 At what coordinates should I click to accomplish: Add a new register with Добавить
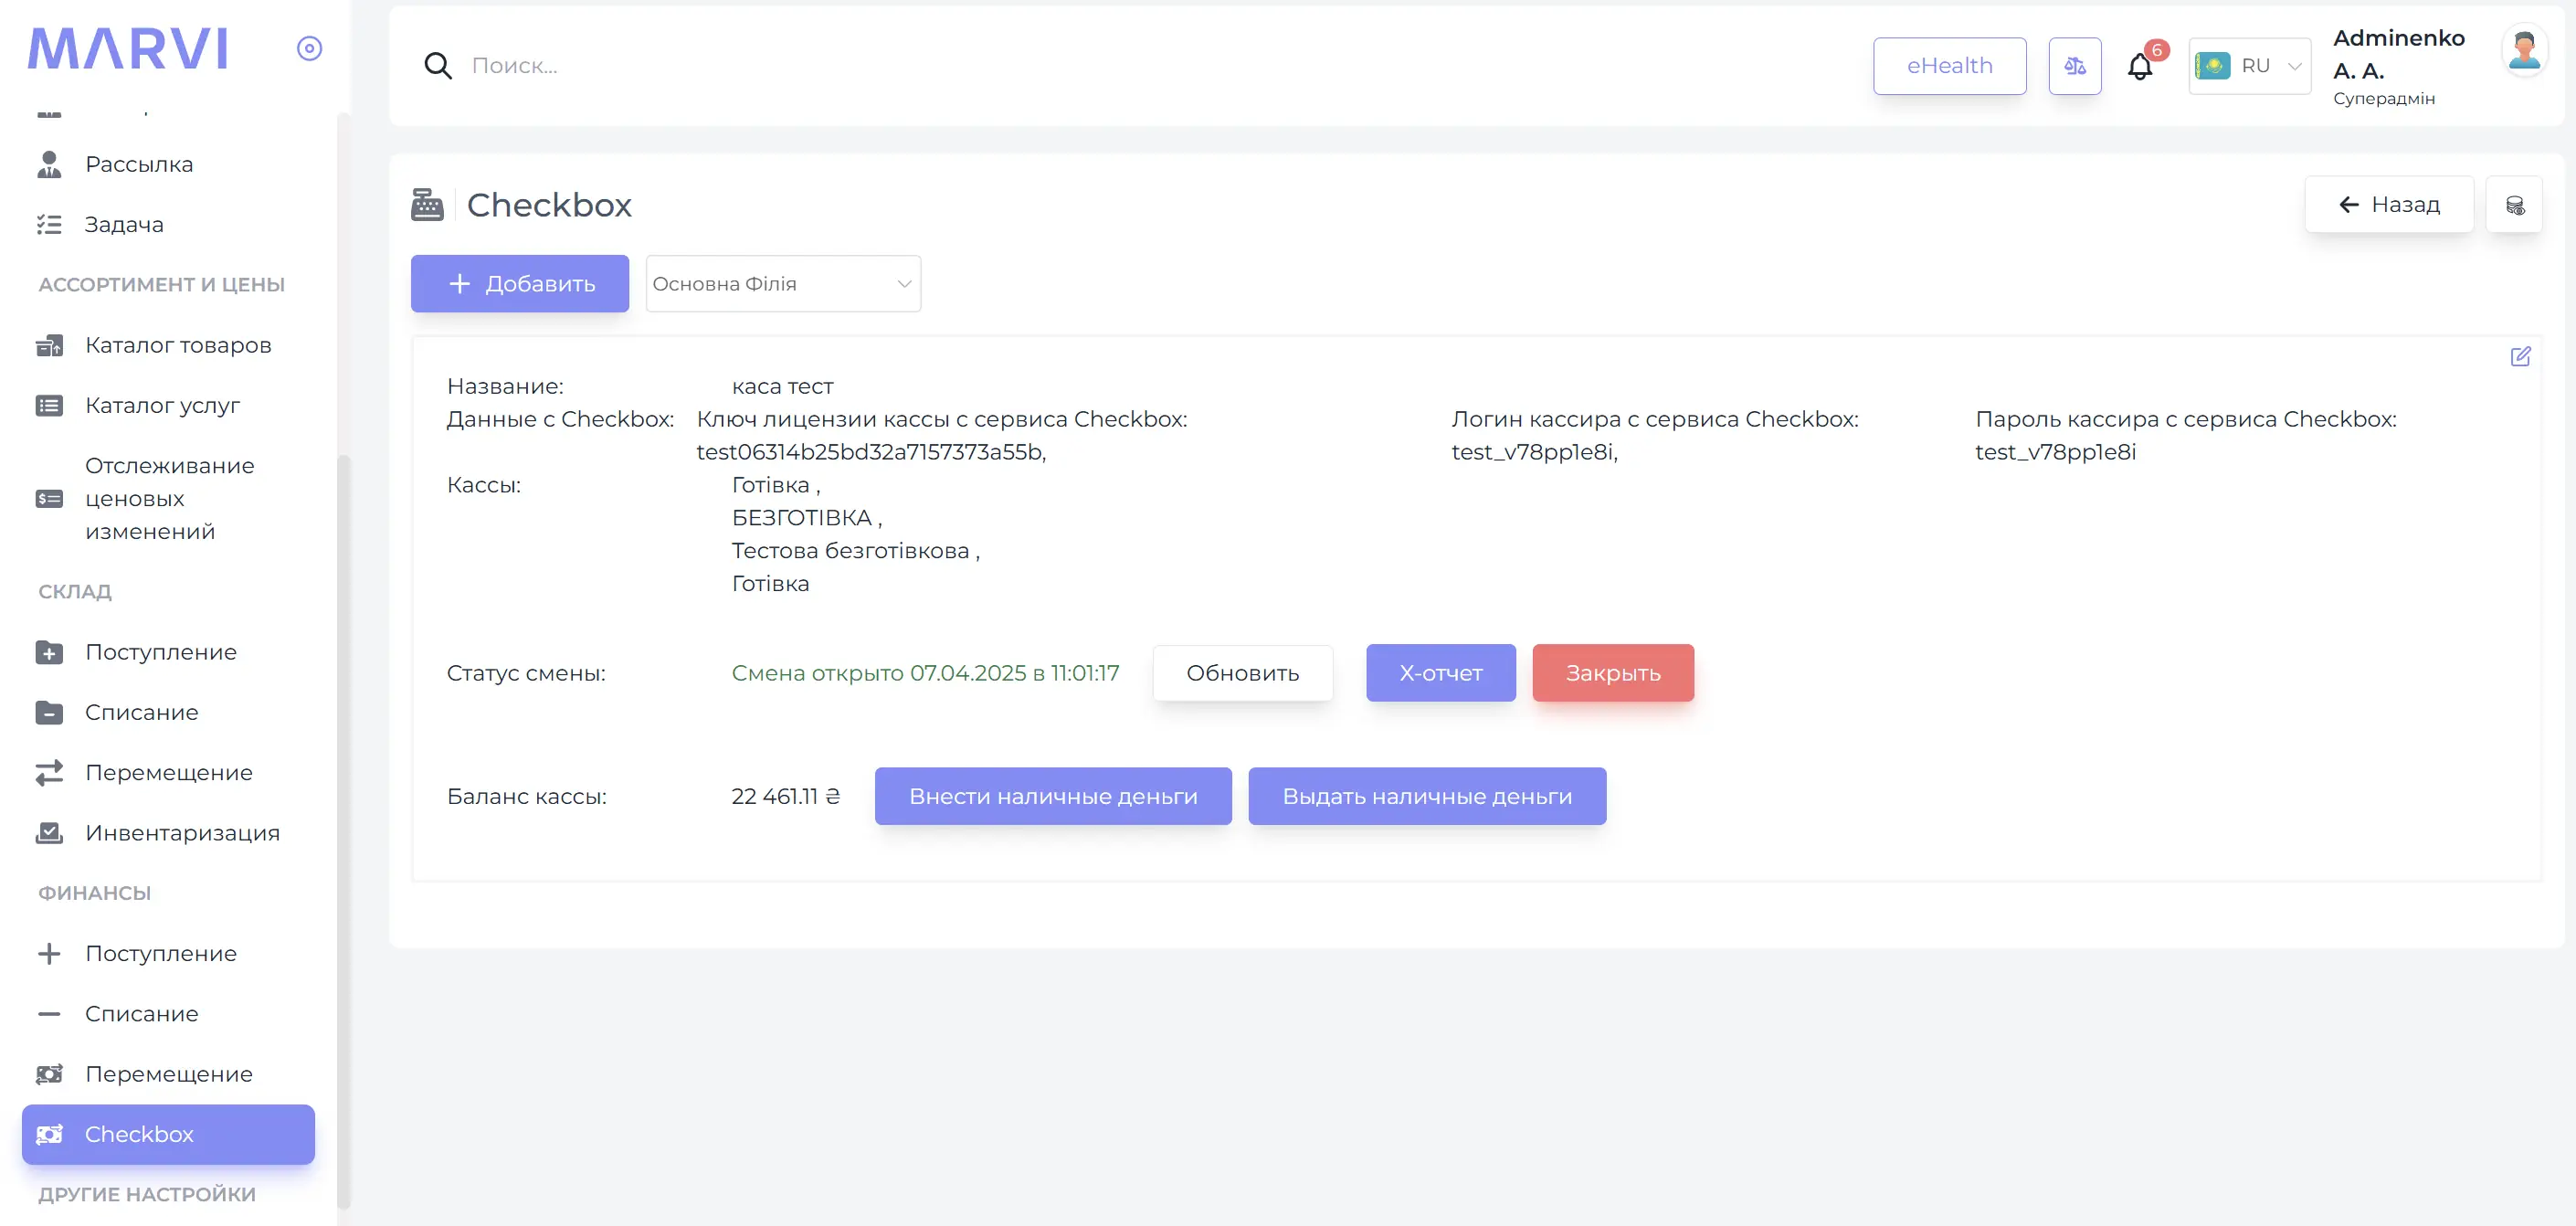coord(520,284)
